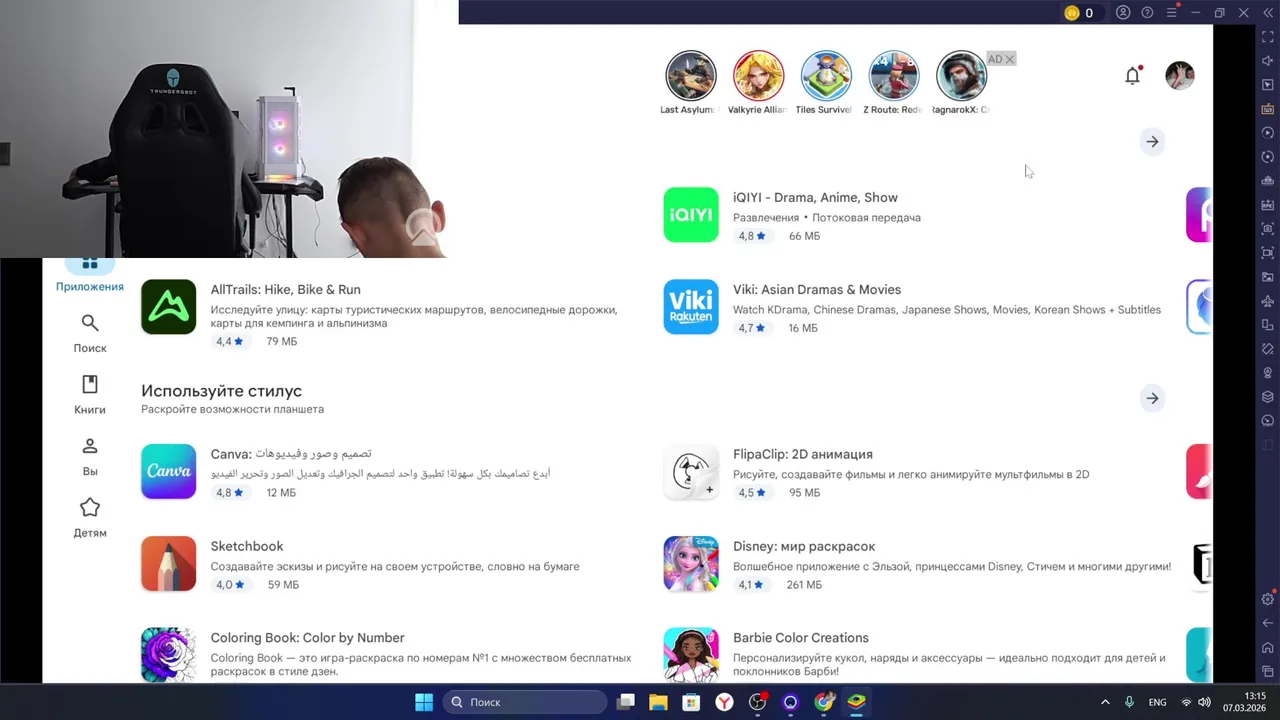Switch to the Приложения tab
The image size is (1280, 720).
click(90, 275)
